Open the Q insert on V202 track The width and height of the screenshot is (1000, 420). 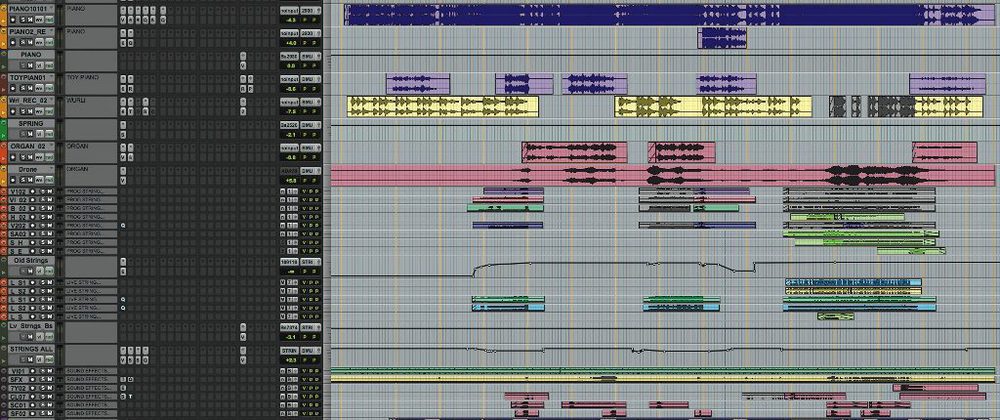(x=123, y=226)
